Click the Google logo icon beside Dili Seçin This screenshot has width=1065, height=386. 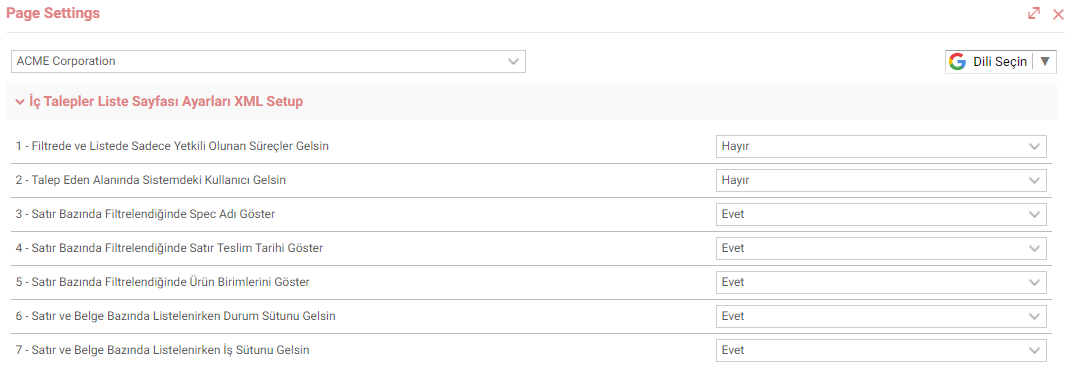[958, 62]
